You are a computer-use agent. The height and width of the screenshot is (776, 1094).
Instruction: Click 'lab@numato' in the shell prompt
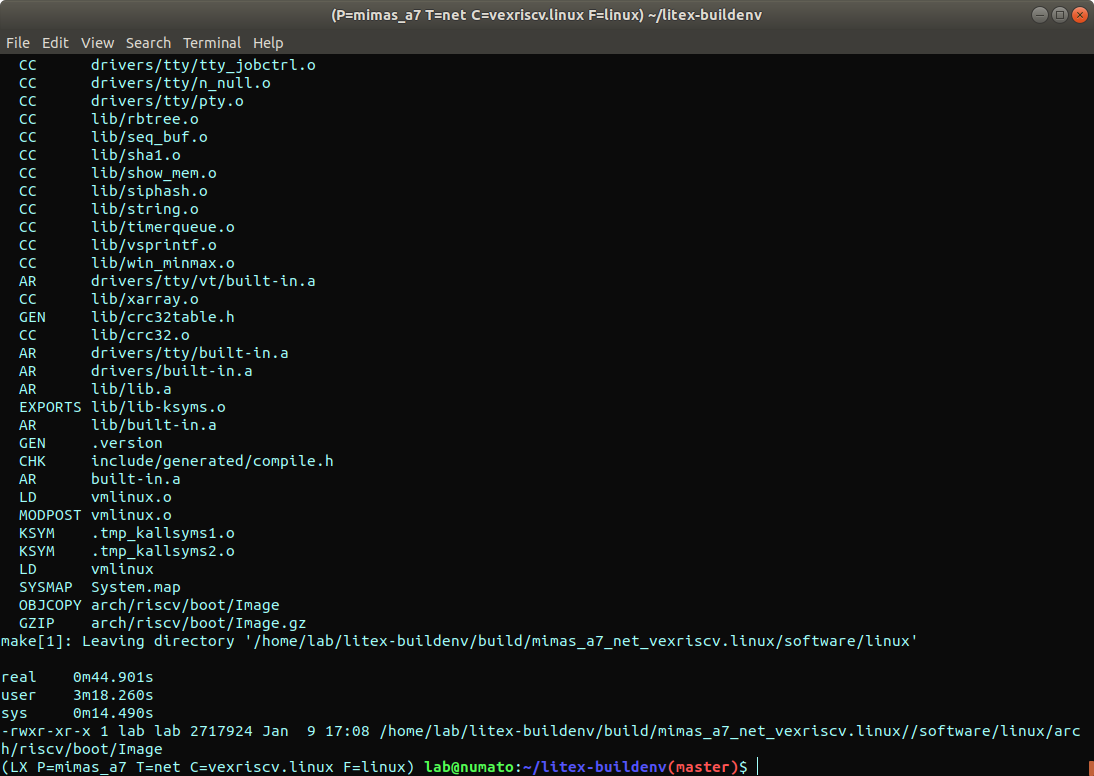pyautogui.click(x=468, y=767)
